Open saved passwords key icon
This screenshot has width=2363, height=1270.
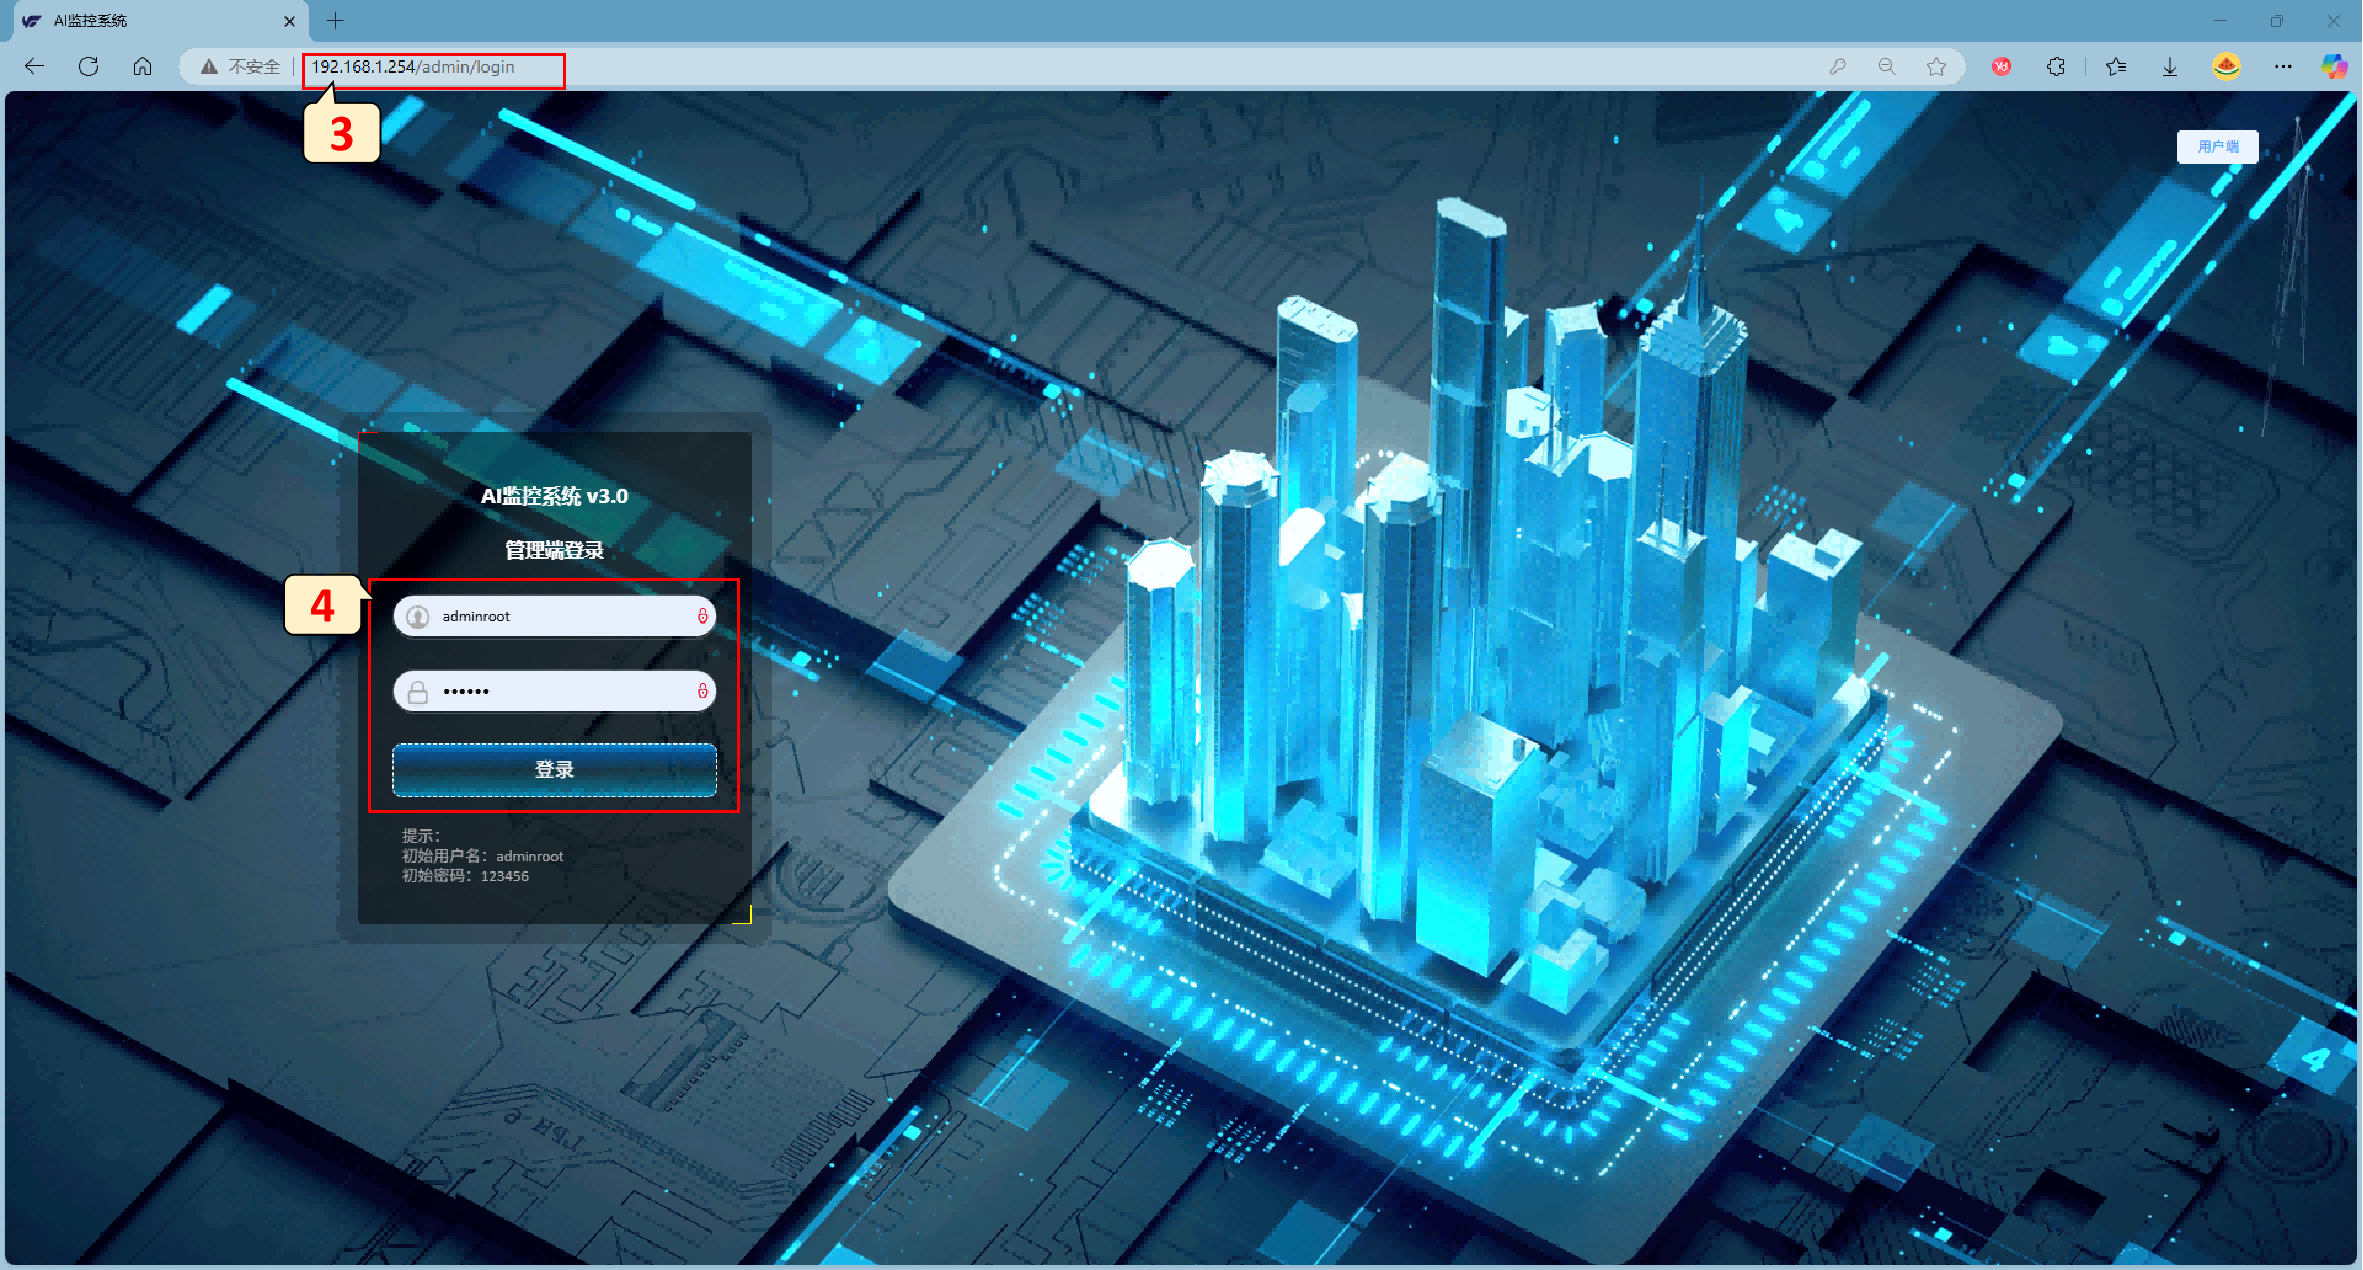1837,67
